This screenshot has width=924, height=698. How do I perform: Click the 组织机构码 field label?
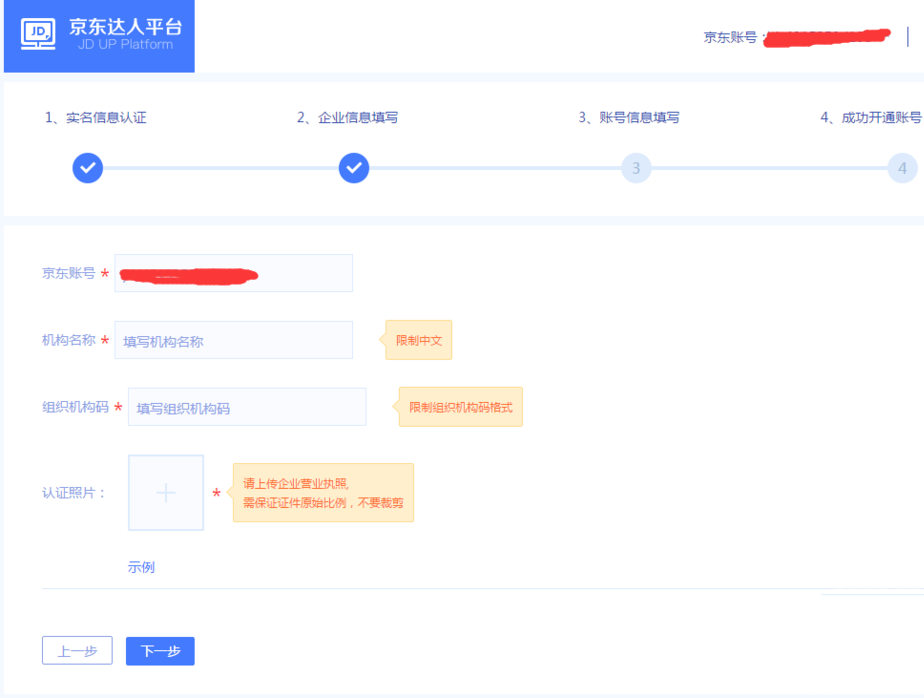[75, 407]
